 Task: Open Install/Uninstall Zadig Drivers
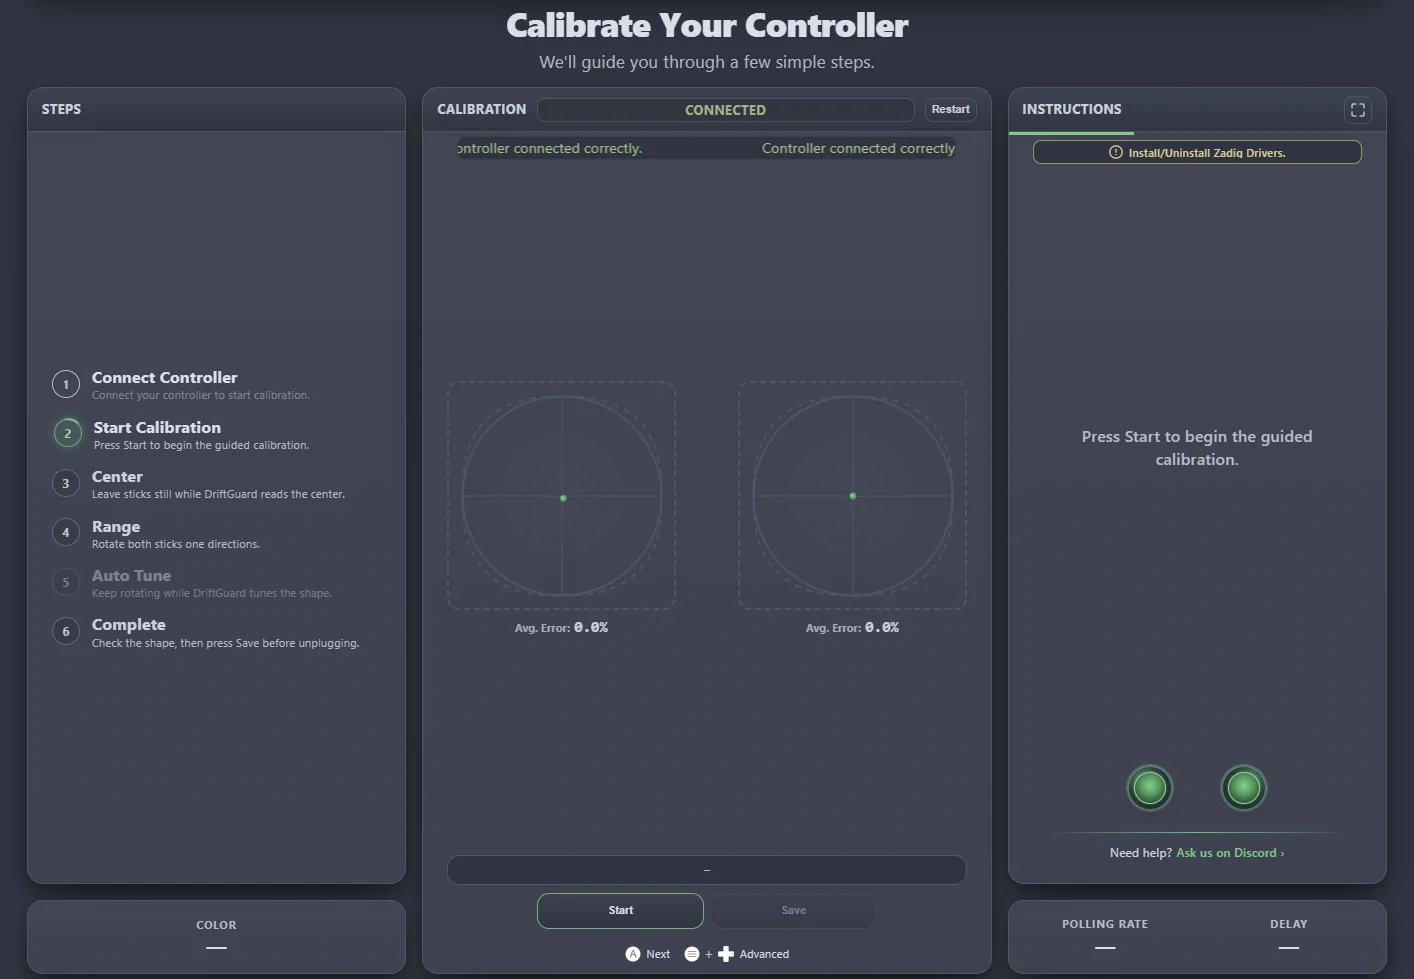click(x=1197, y=152)
